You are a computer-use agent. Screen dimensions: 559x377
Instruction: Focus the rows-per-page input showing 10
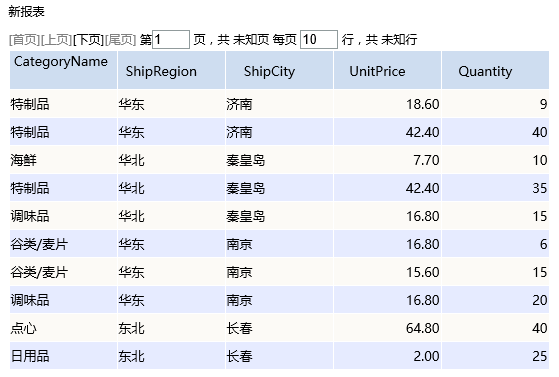(319, 39)
